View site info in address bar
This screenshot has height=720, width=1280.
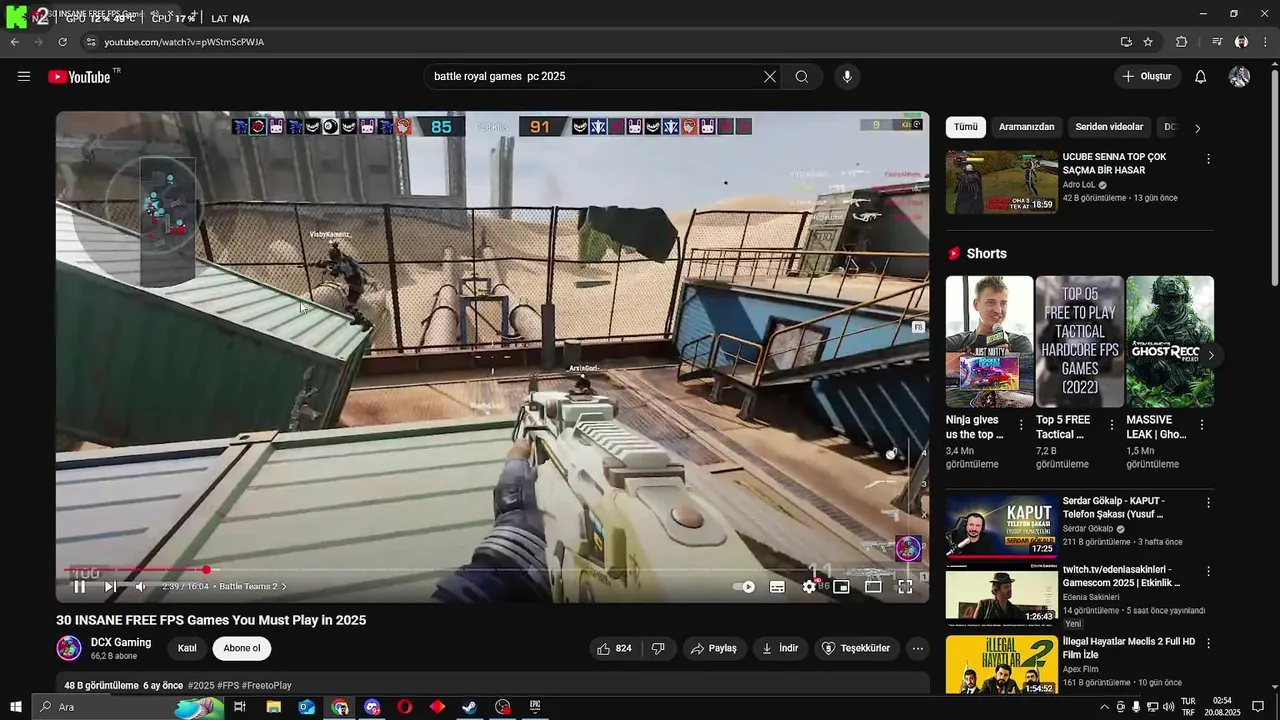90,42
